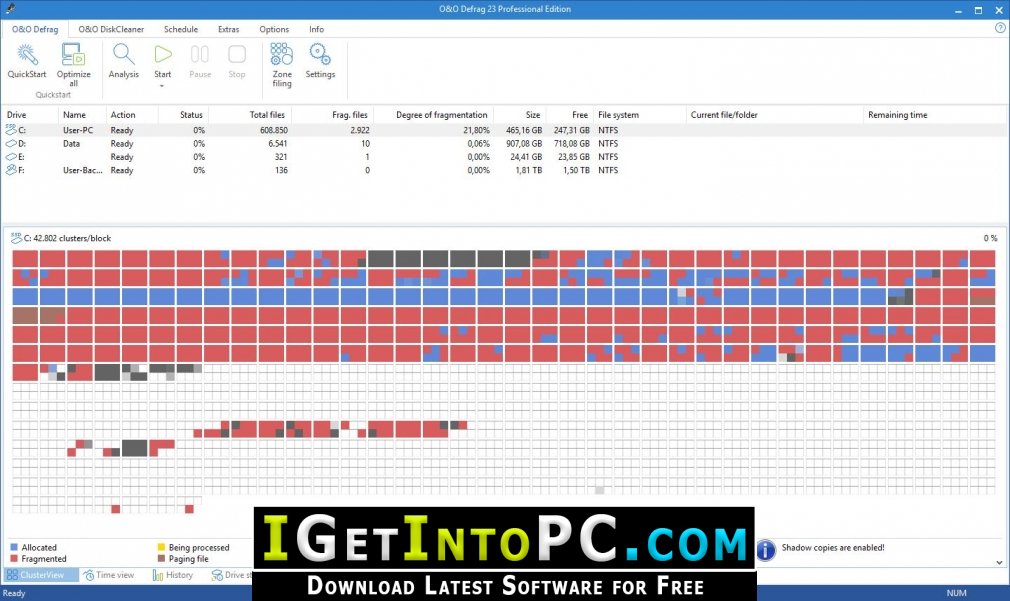
Task: Click the Remaining time column header
Action: coord(935,115)
